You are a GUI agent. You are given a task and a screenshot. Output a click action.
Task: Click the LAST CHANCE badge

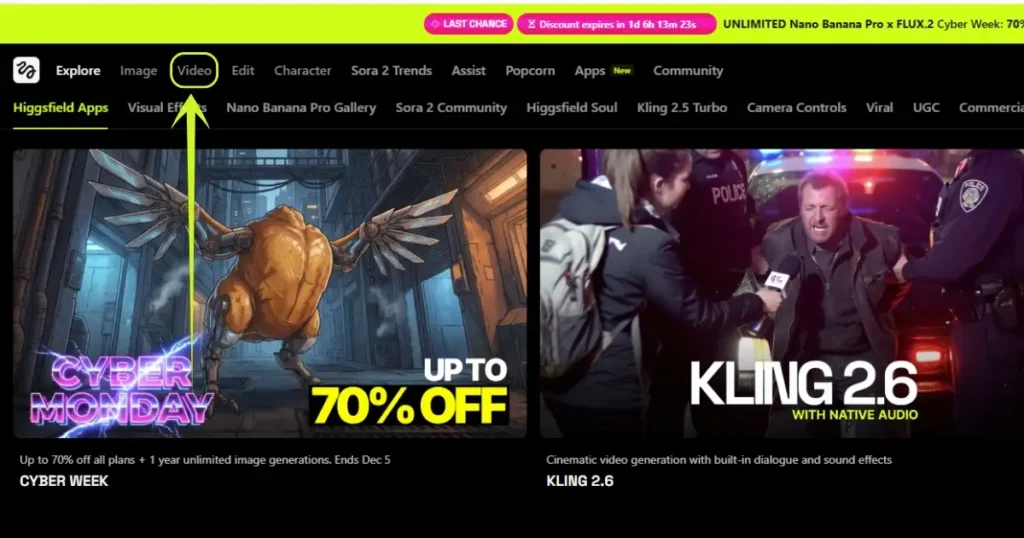(469, 24)
